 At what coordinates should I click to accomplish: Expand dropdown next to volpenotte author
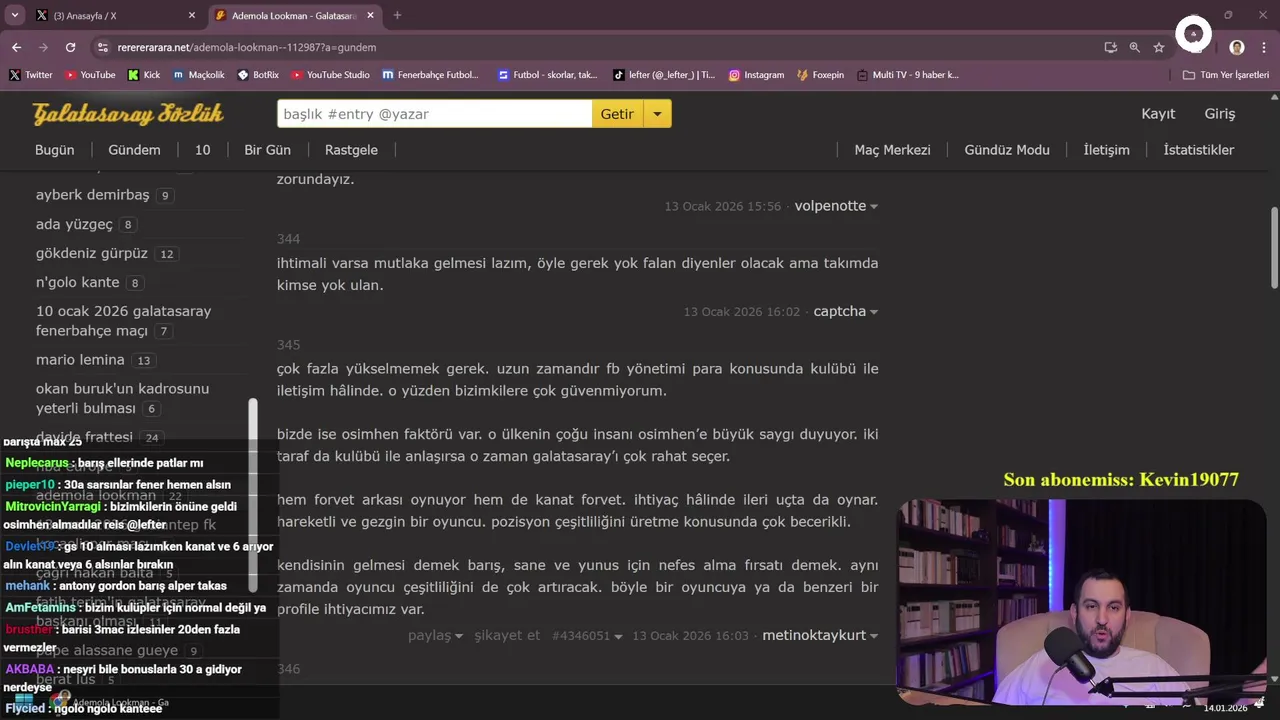point(874,207)
